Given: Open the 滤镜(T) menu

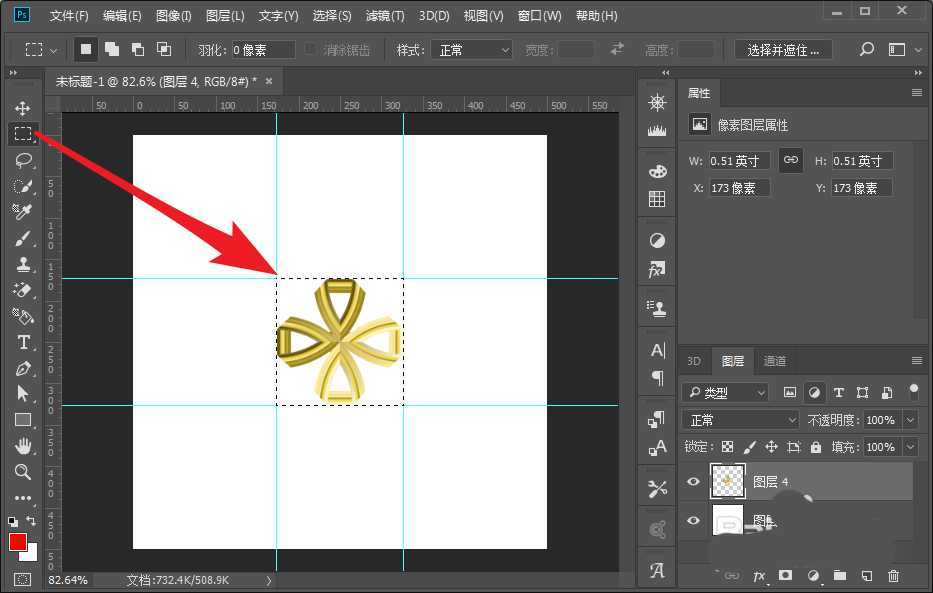Looking at the screenshot, I should [x=385, y=16].
